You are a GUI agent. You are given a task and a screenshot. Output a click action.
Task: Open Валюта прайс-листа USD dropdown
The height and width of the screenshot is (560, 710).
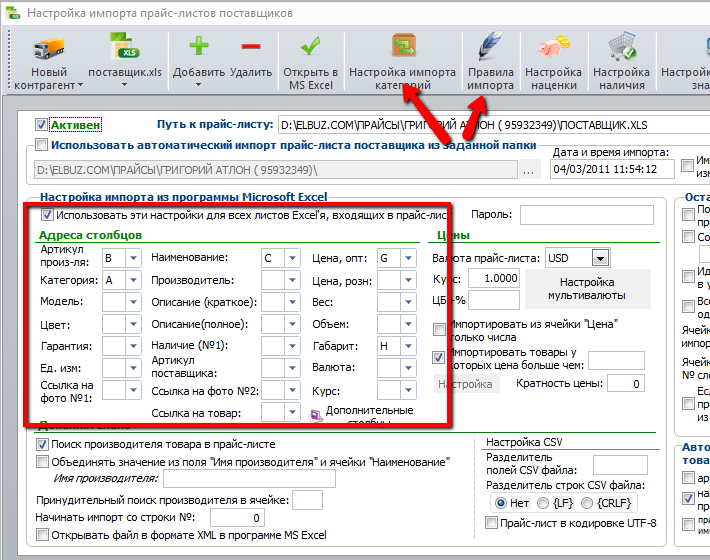coord(600,258)
